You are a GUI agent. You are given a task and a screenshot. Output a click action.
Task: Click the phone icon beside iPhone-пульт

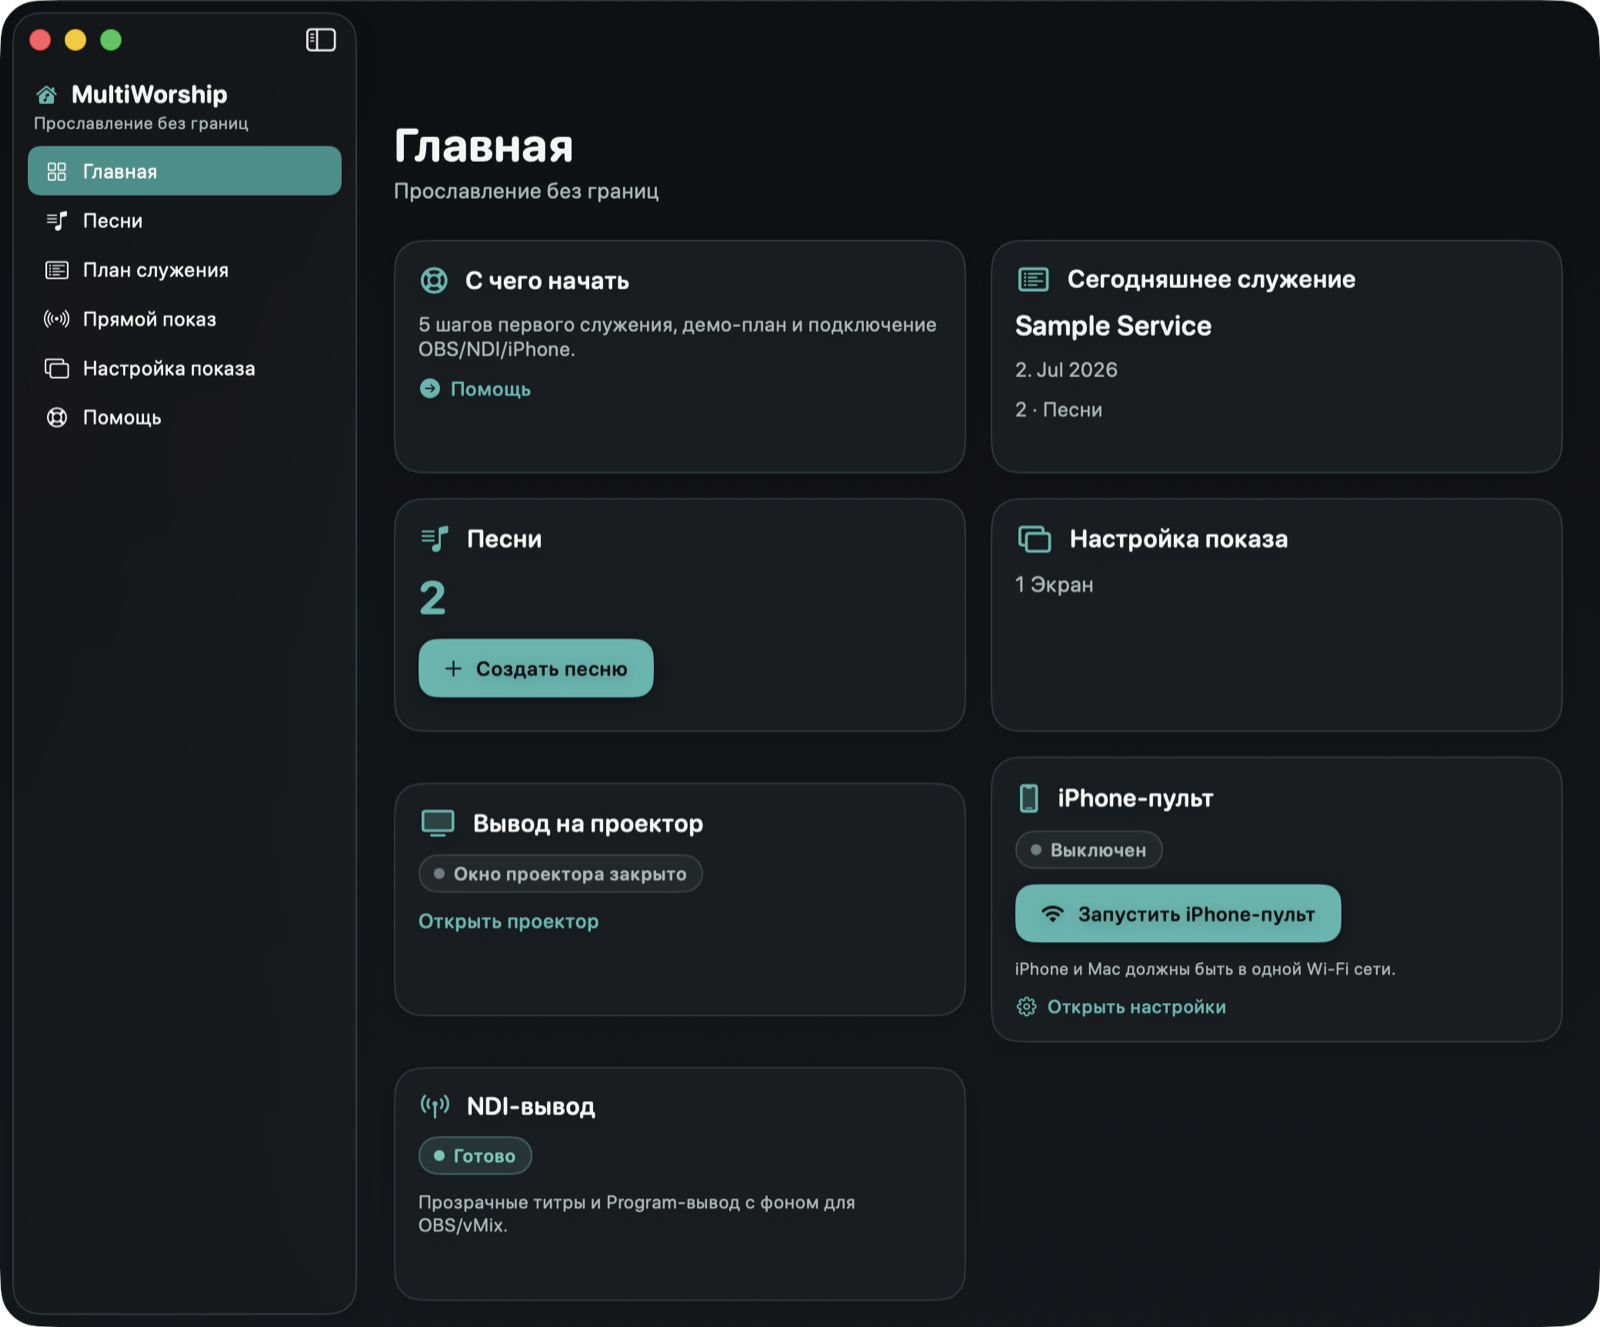[1028, 798]
